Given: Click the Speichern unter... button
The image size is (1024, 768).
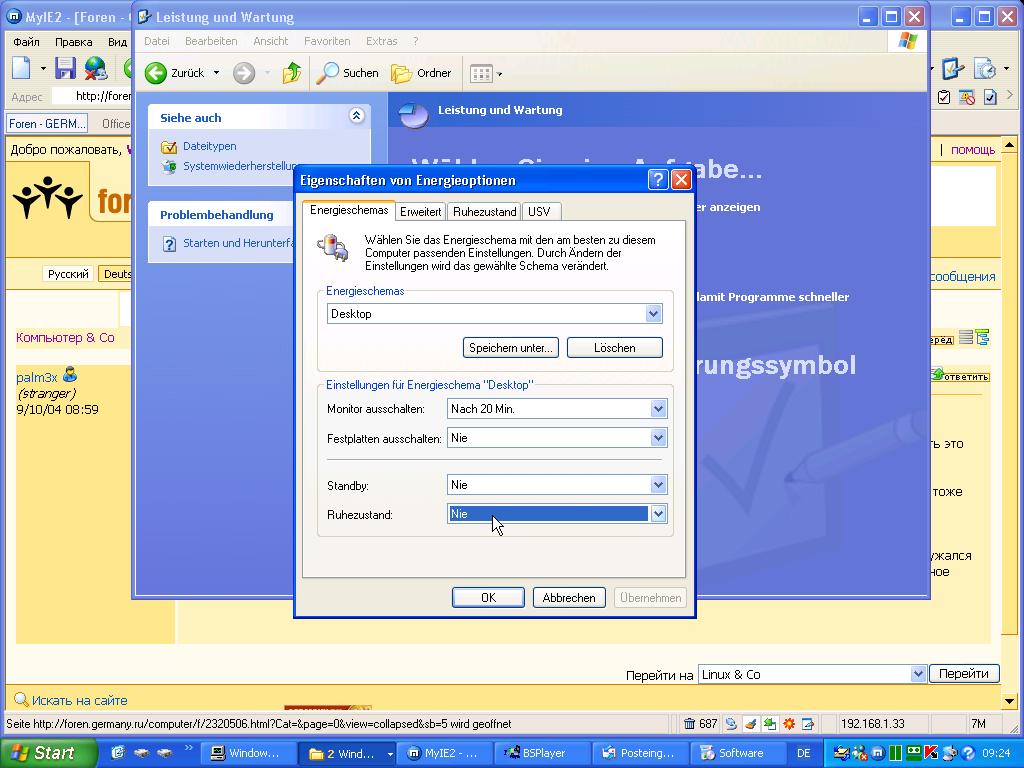Looking at the screenshot, I should [511, 348].
